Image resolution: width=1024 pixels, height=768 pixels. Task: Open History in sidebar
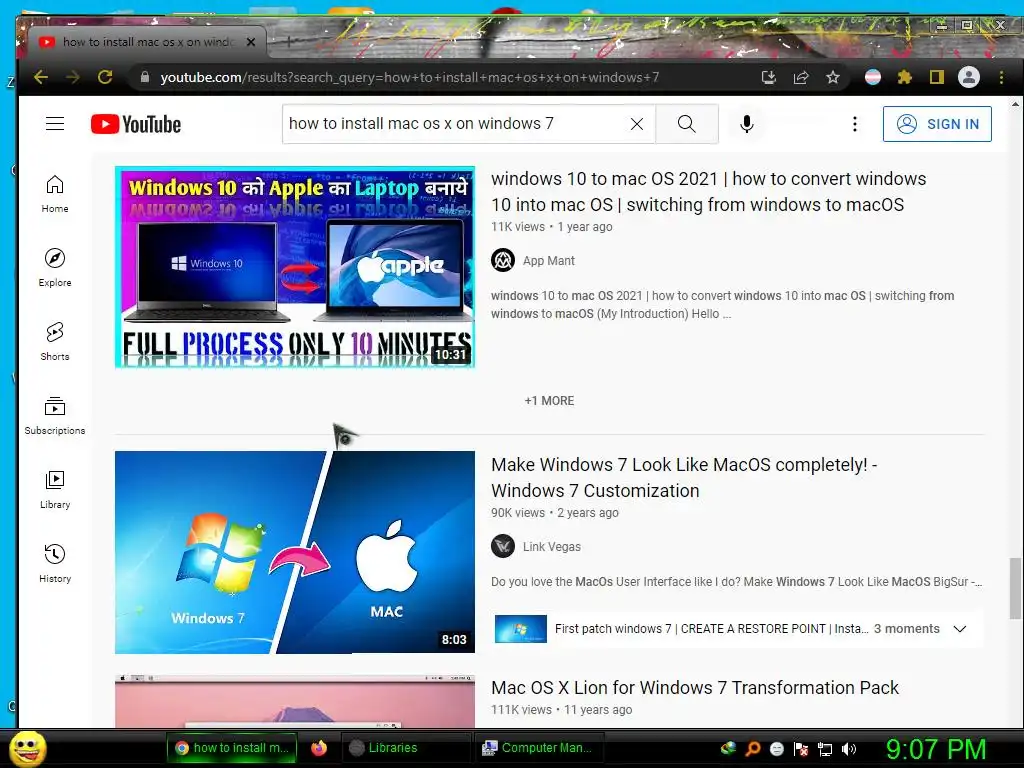click(x=55, y=564)
